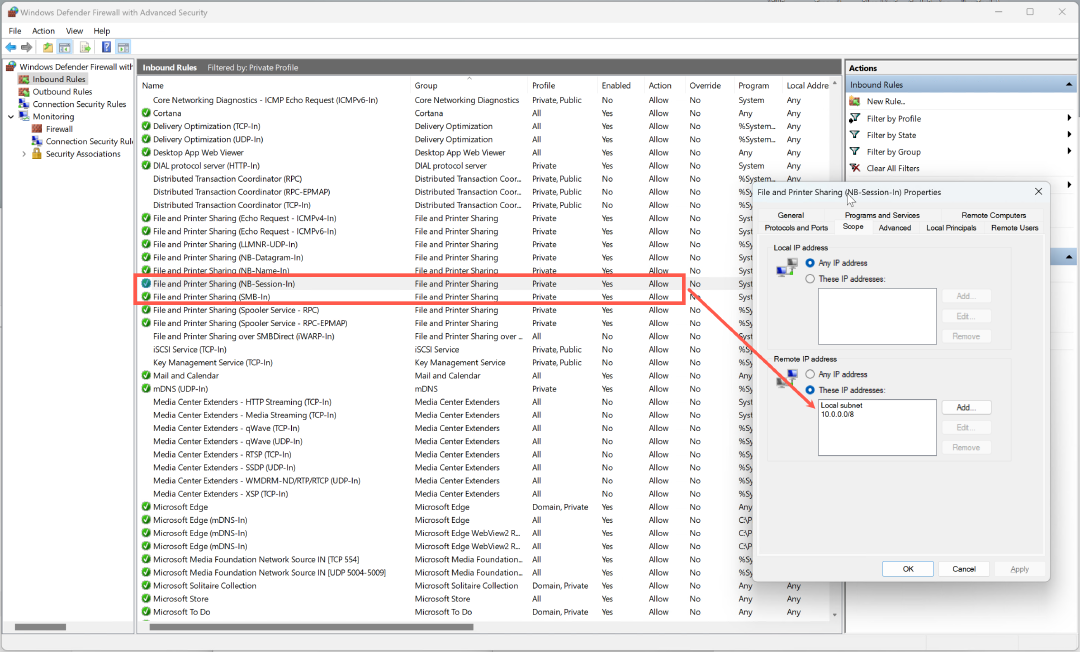Open Help via the toolbar question-mark icon
Screen dimensions: 1080x652
pyautogui.click(x=106, y=47)
